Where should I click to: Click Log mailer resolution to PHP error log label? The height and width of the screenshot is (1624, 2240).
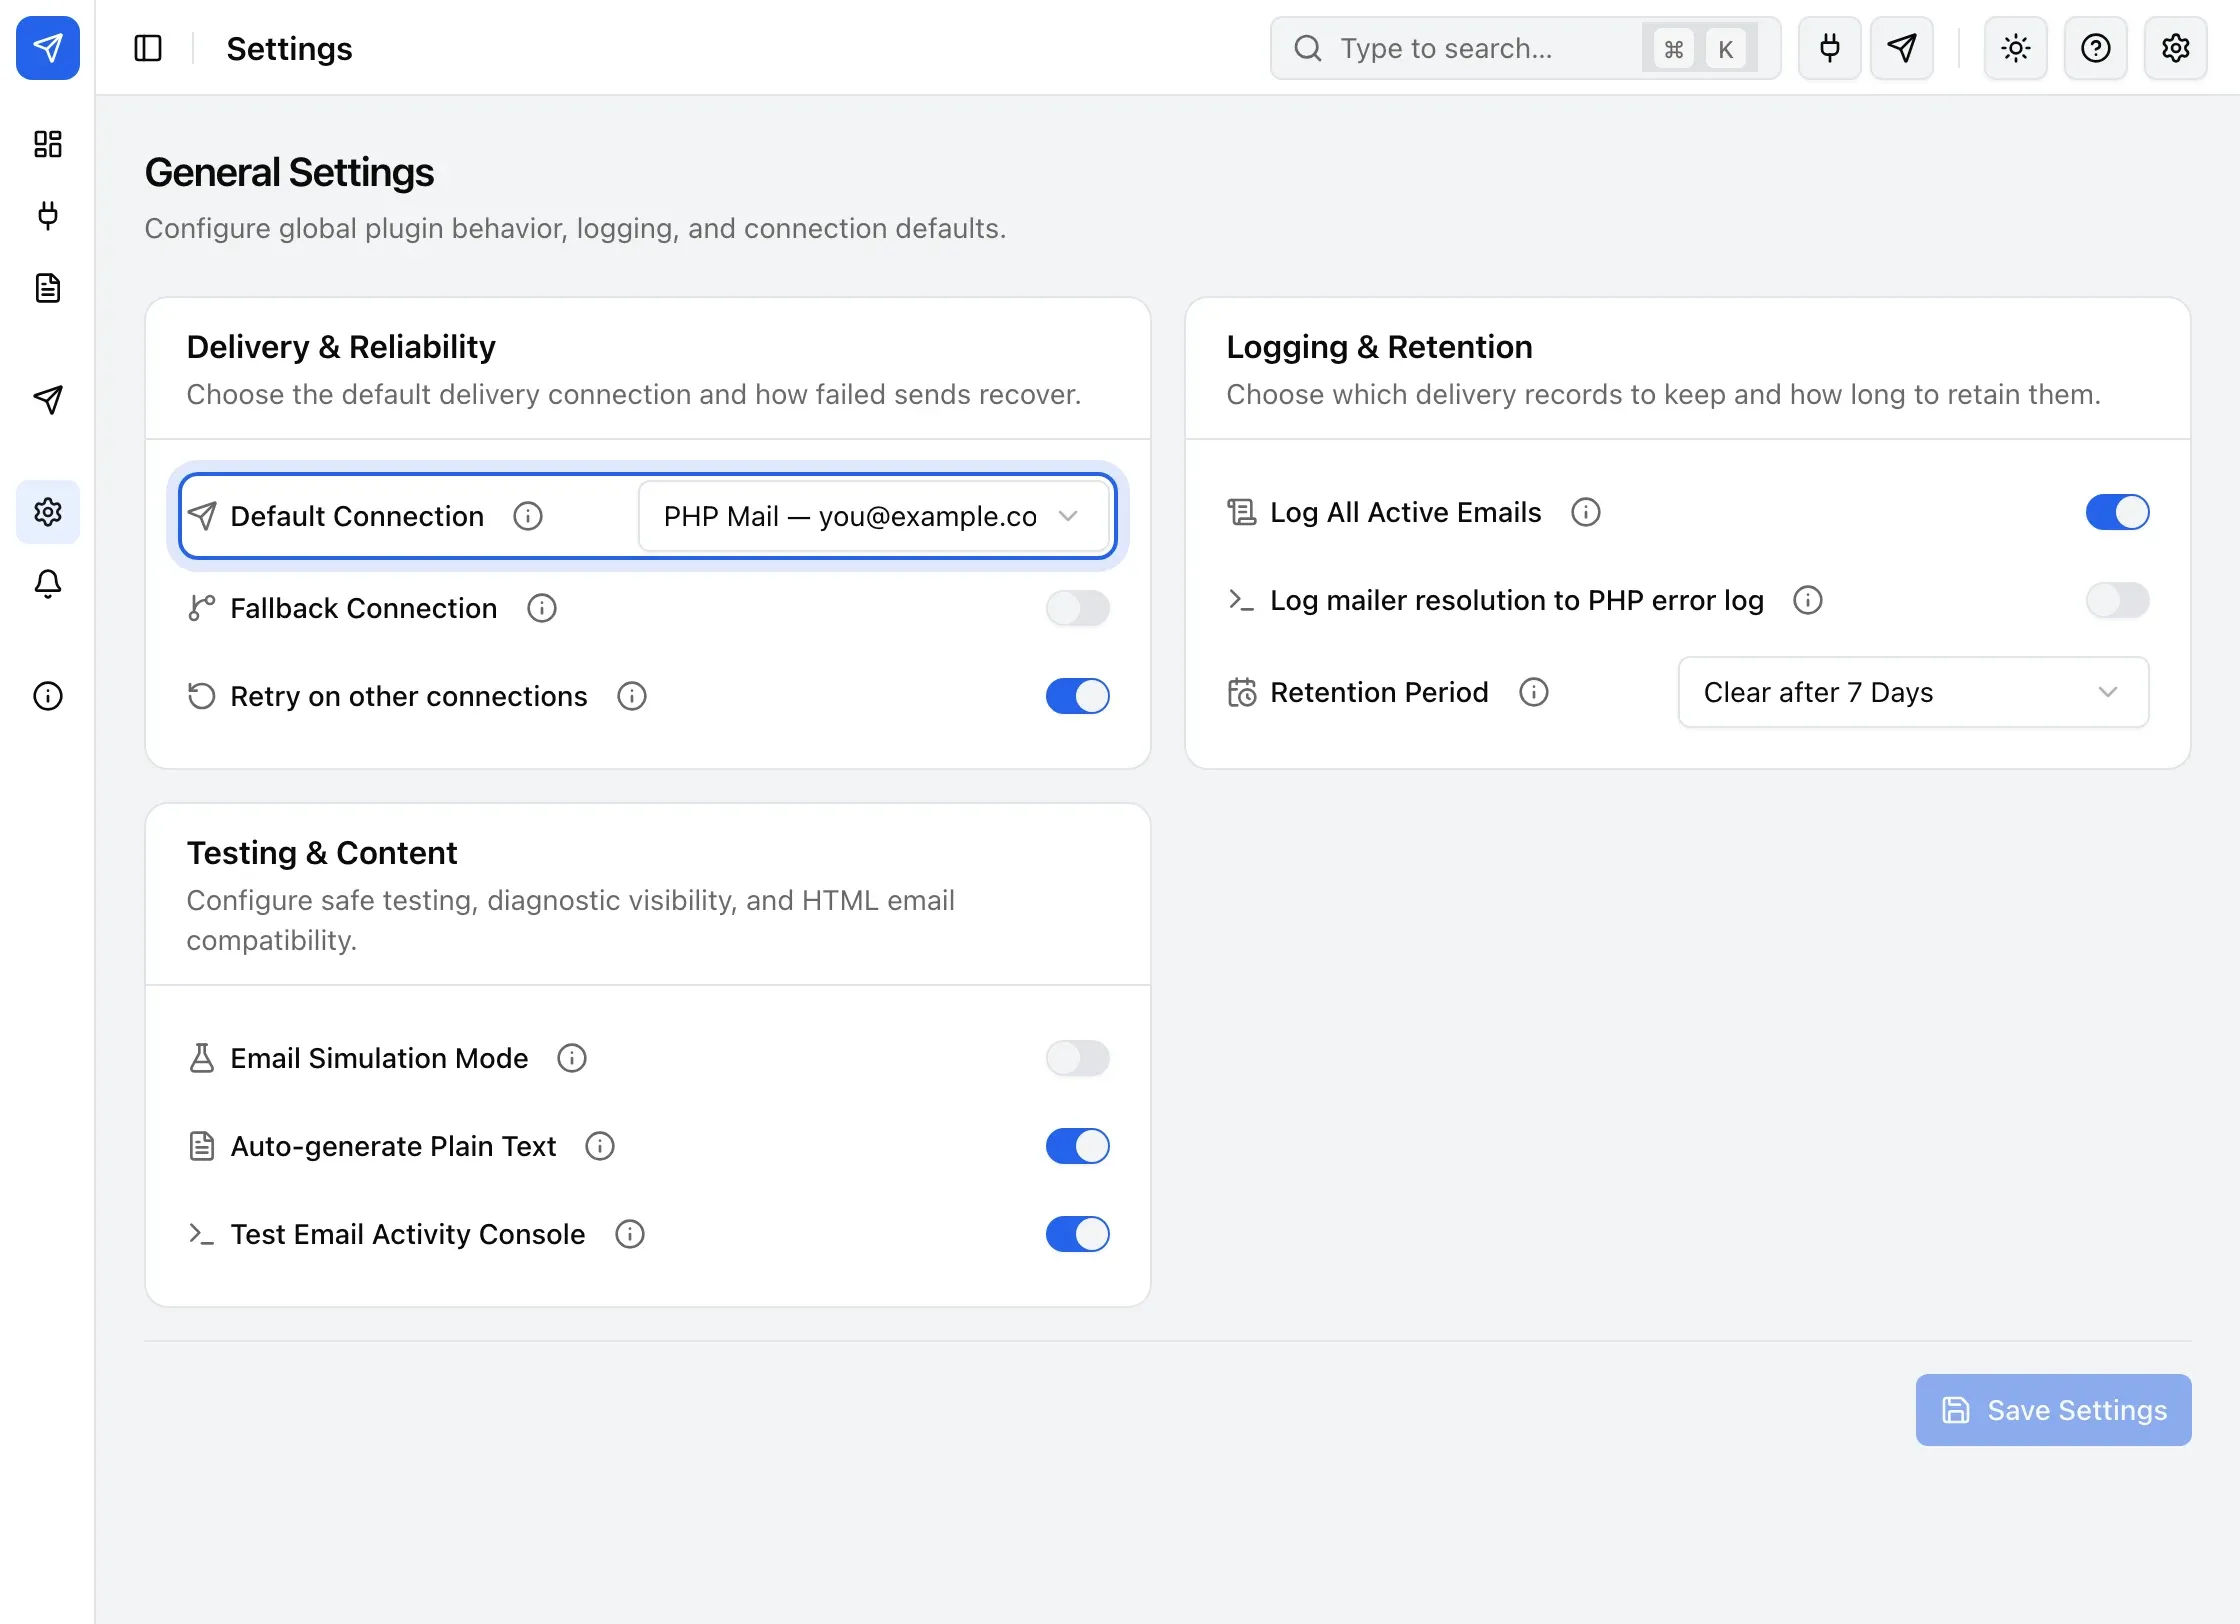point(1517,600)
